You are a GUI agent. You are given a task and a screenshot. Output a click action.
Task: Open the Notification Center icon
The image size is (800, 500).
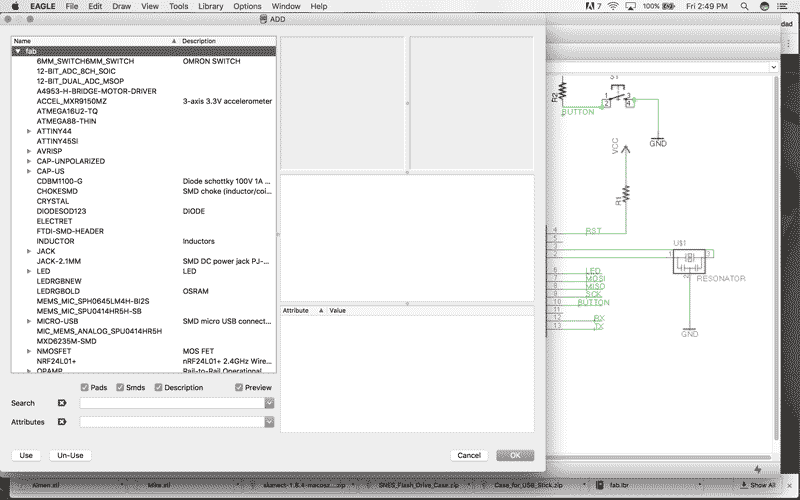[x=782, y=6]
